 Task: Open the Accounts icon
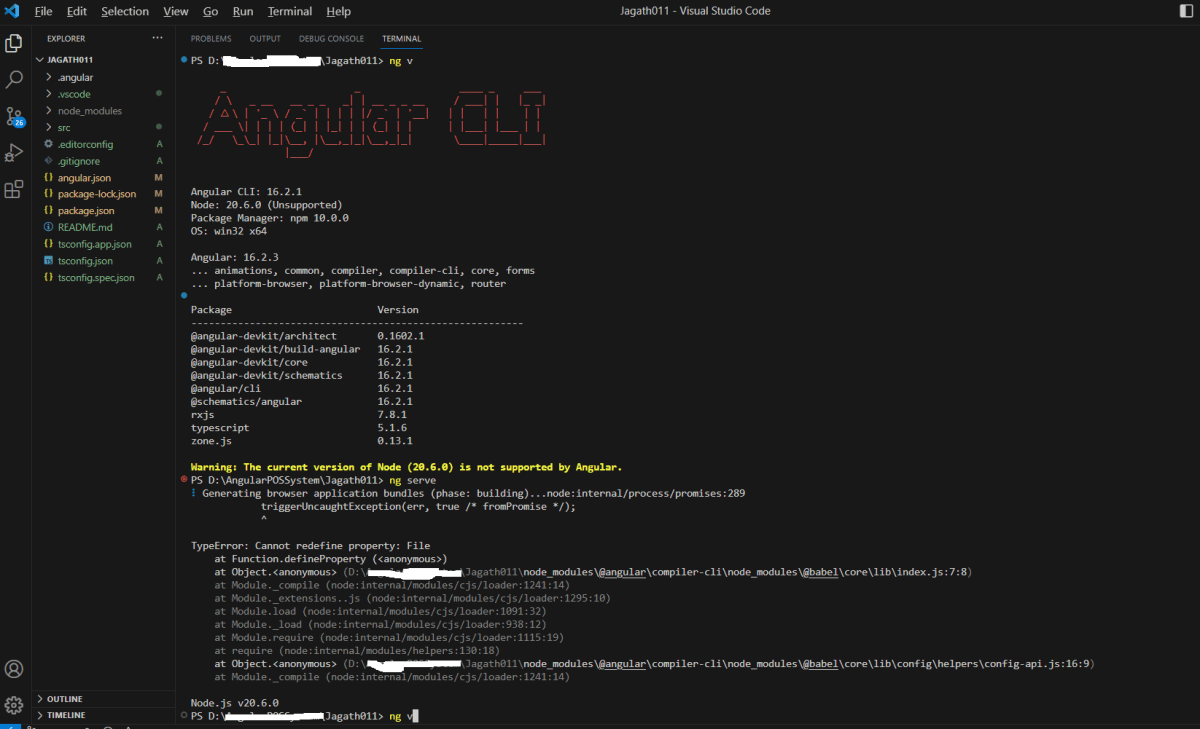[x=14, y=669]
